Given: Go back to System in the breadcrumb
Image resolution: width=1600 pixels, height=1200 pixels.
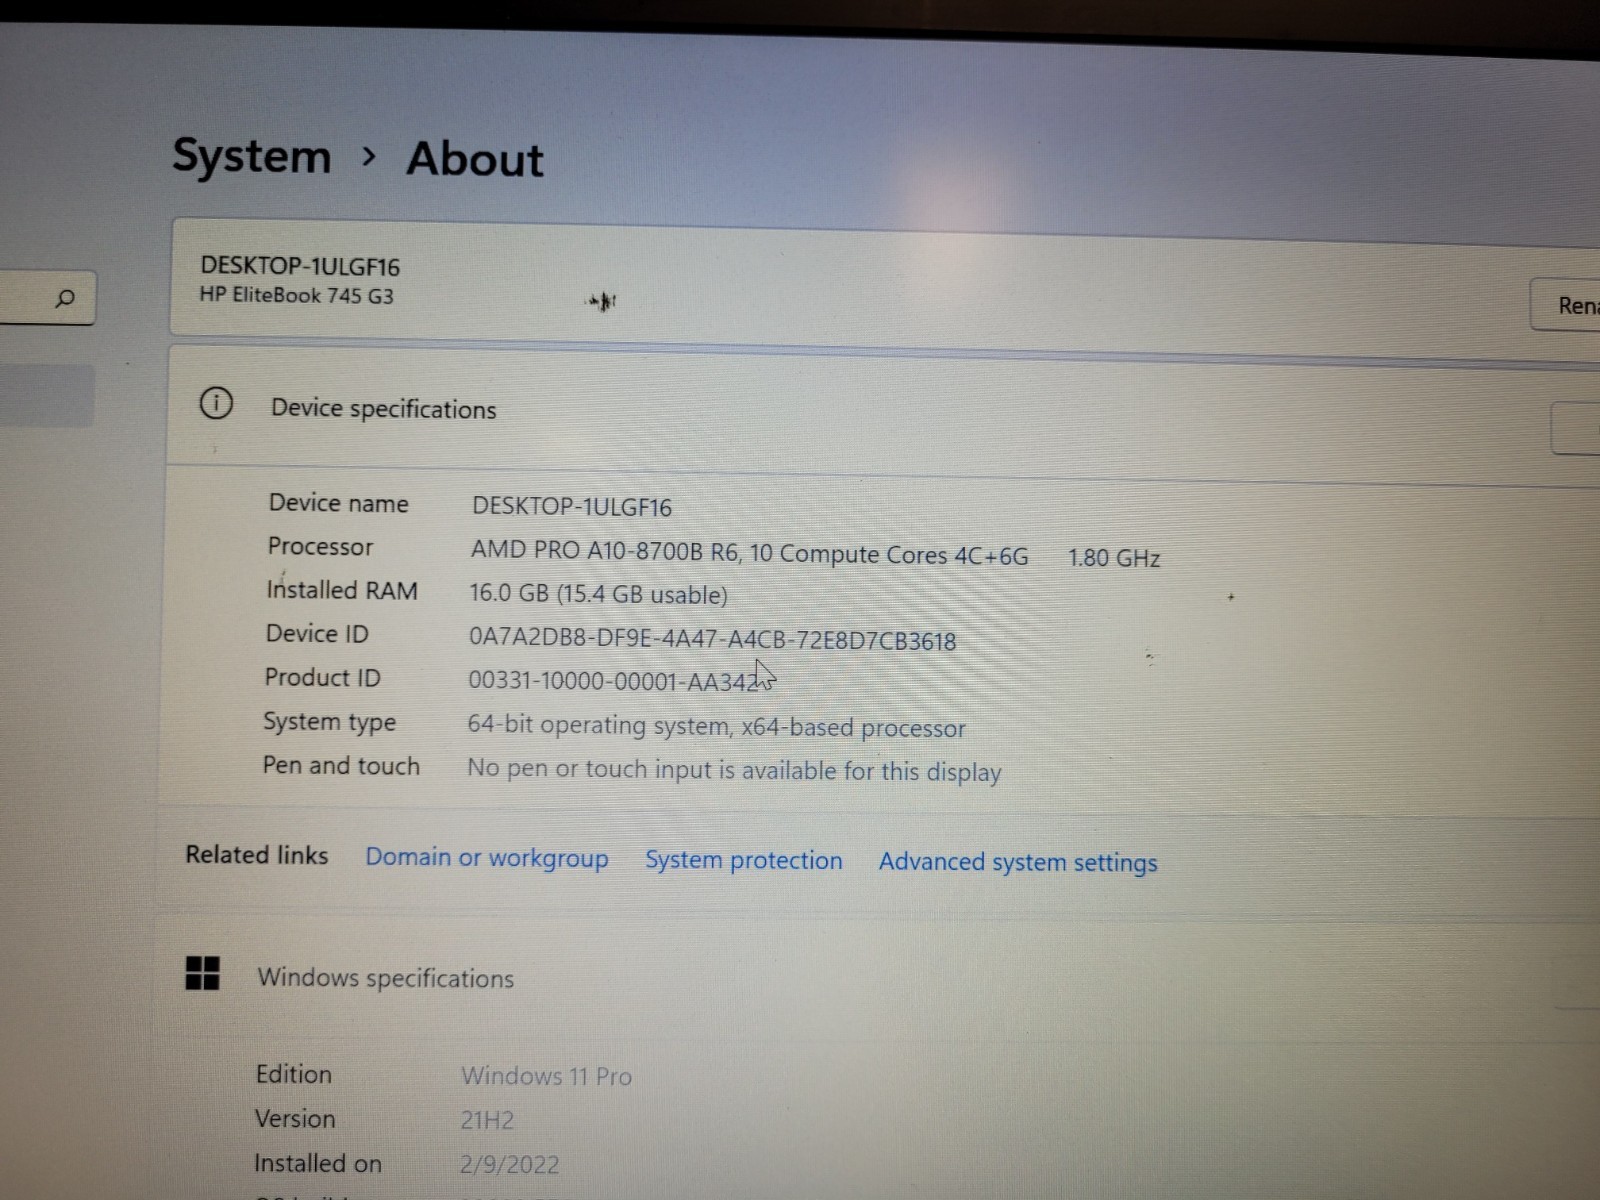Looking at the screenshot, I should (251, 156).
